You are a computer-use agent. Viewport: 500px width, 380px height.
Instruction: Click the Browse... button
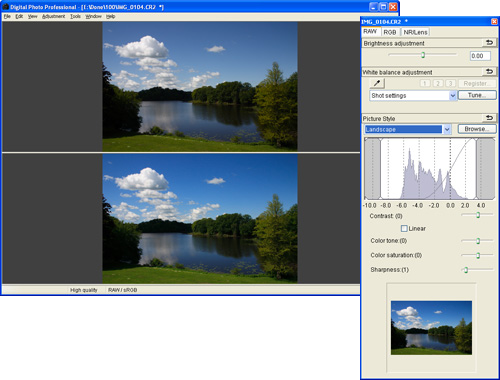click(x=477, y=129)
